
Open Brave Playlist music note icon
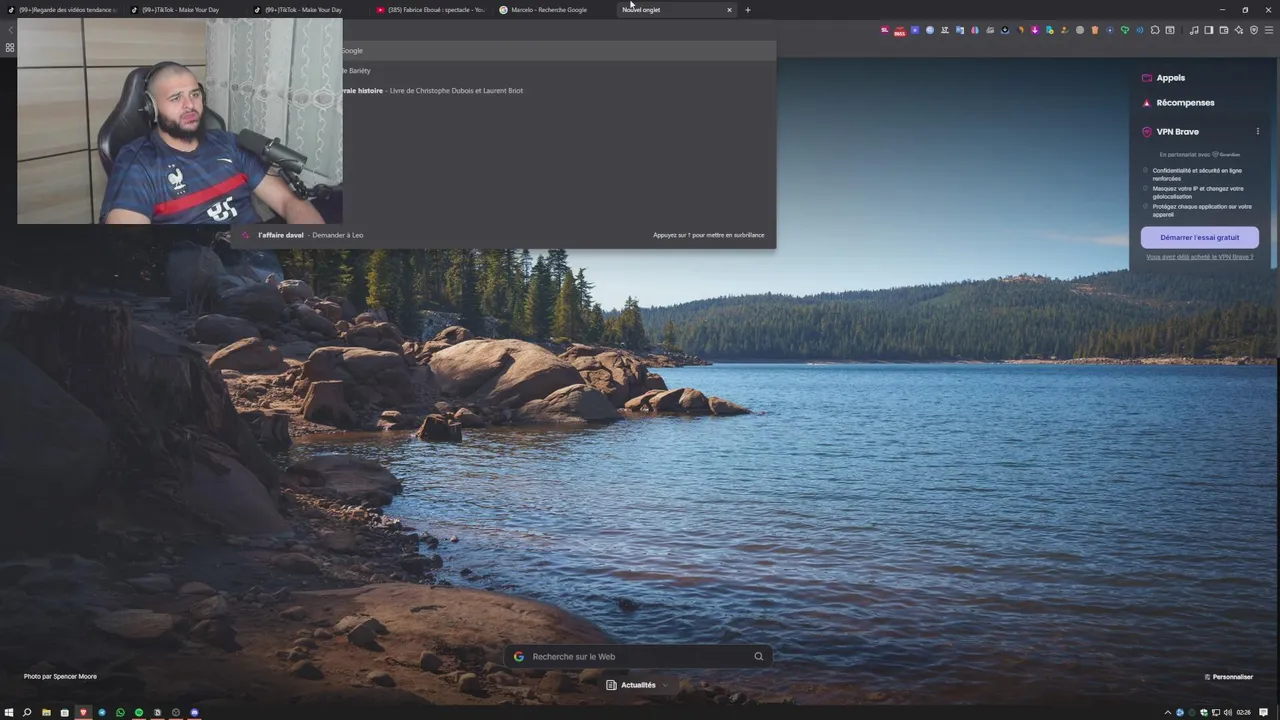pos(1194,30)
